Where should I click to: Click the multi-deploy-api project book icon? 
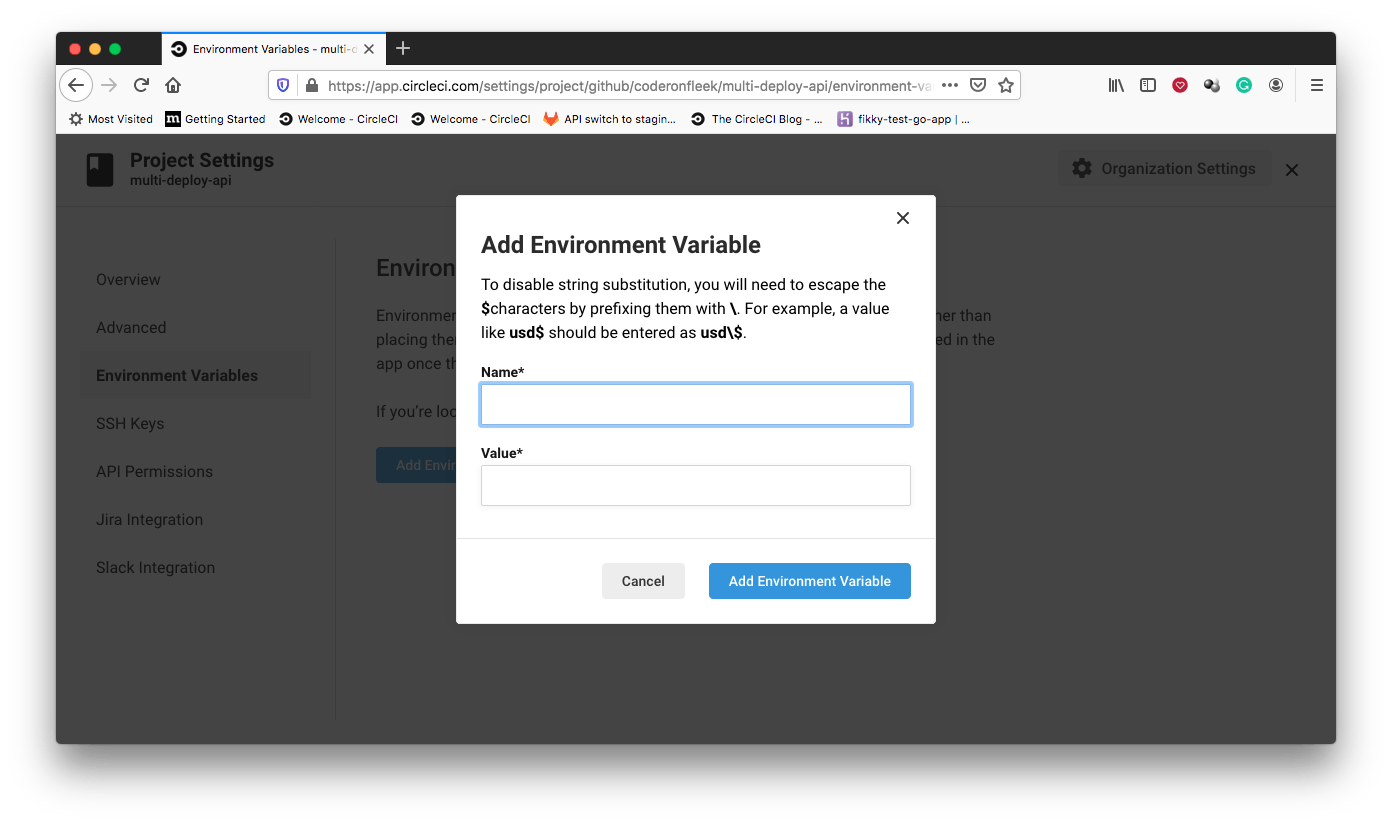point(100,169)
